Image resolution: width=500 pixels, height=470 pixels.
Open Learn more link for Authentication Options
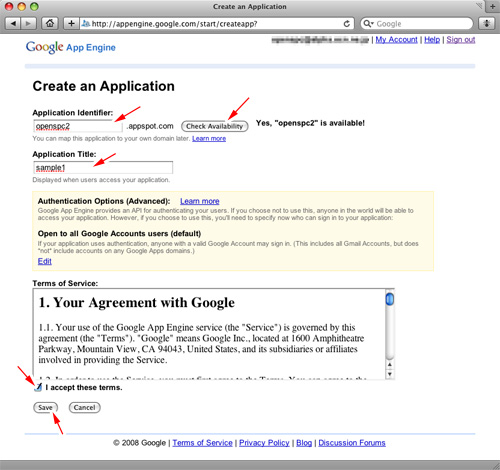200,201
